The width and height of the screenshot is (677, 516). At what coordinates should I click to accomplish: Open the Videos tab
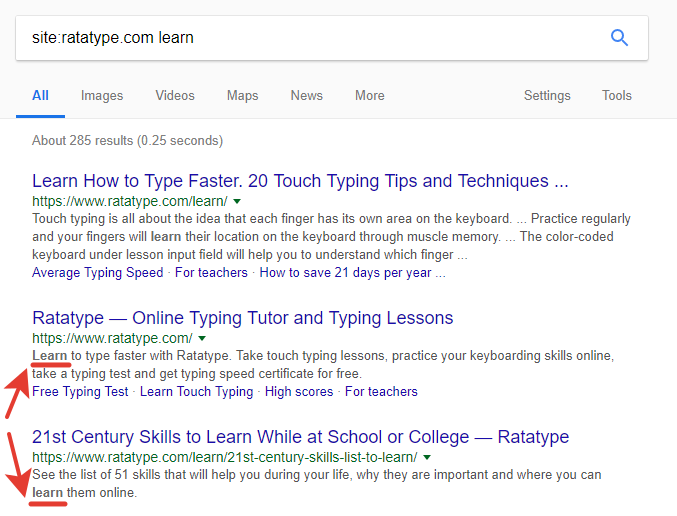pos(175,95)
